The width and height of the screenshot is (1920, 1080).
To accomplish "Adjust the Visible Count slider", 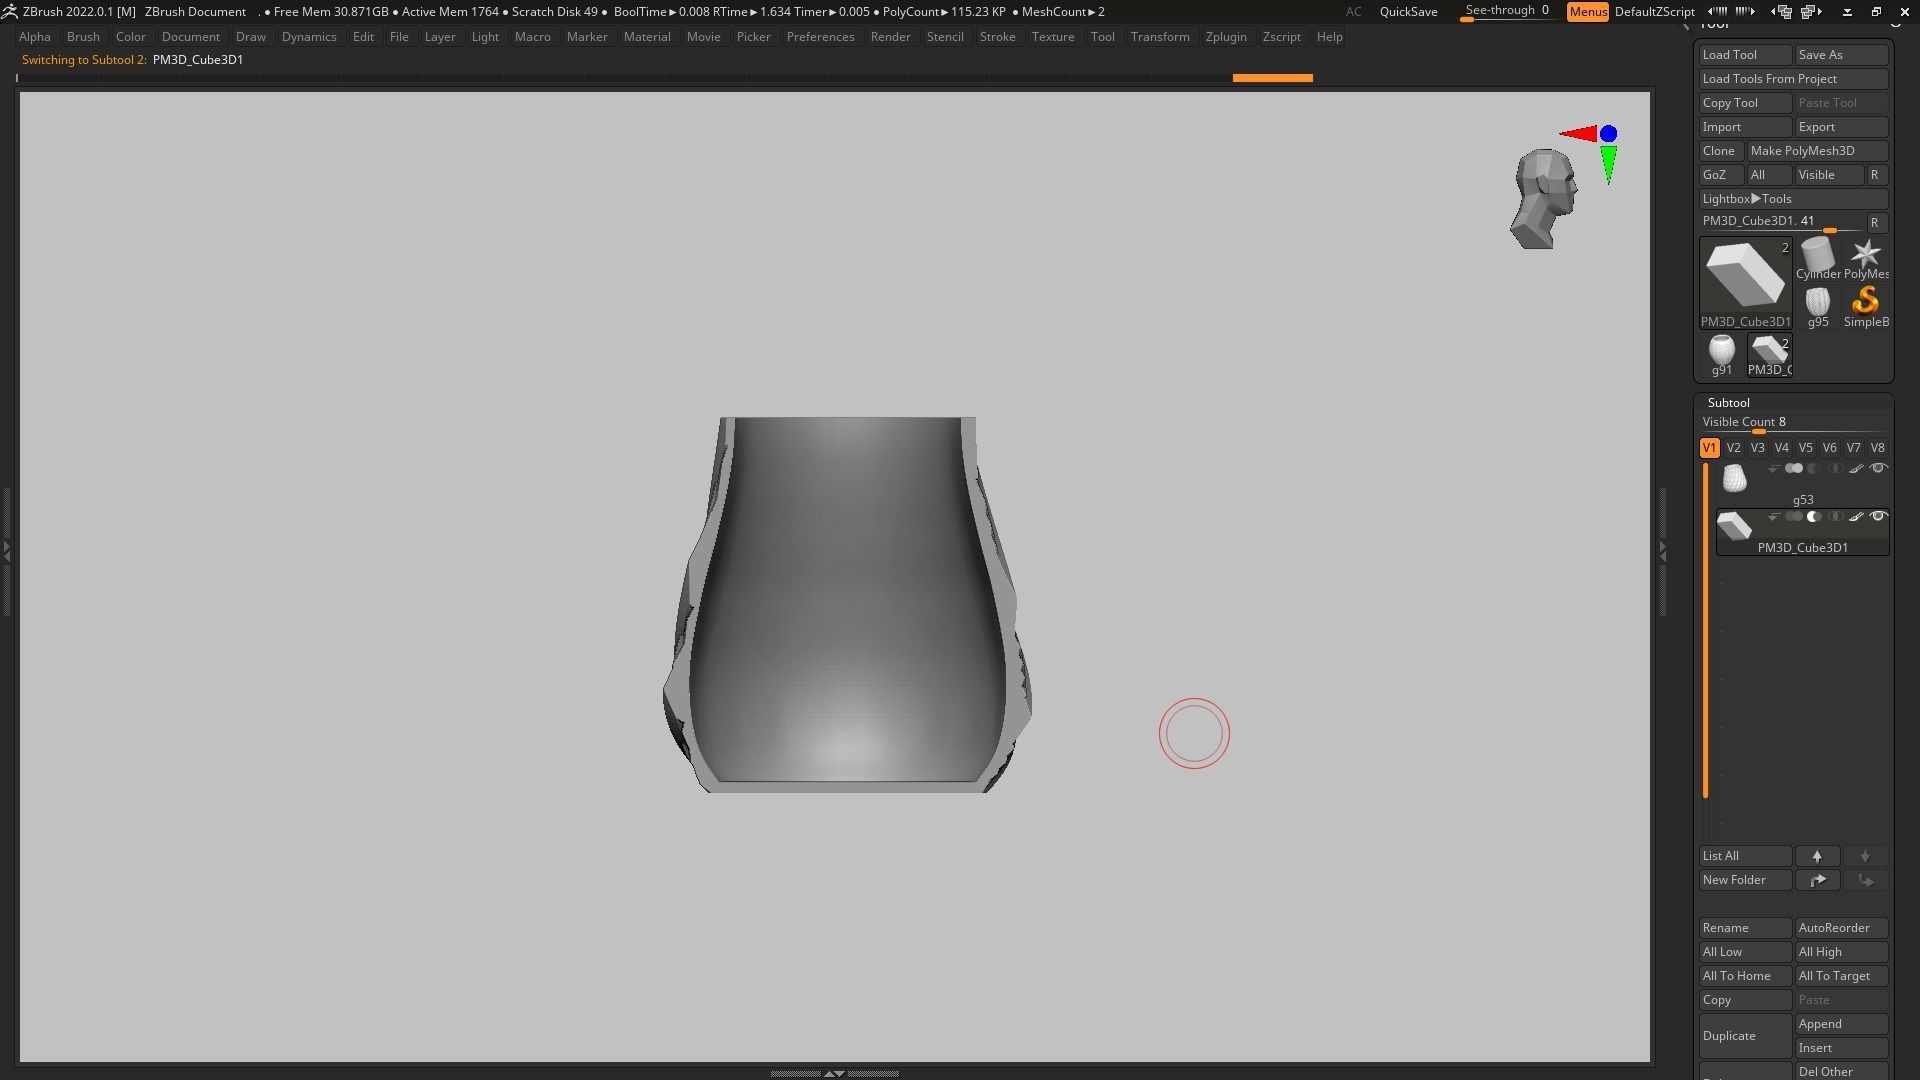I will click(x=1793, y=424).
